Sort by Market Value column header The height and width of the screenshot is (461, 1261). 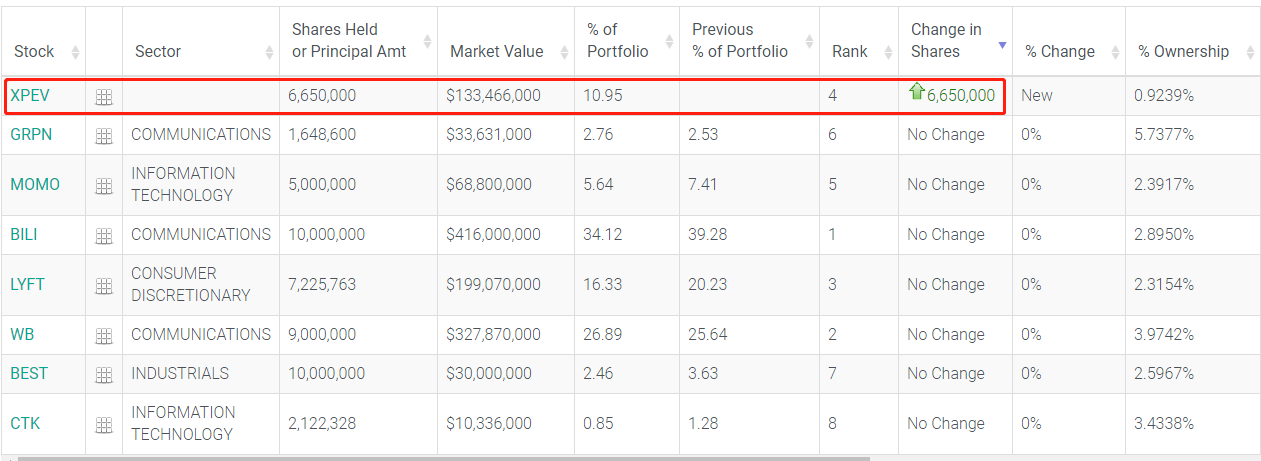(506, 41)
